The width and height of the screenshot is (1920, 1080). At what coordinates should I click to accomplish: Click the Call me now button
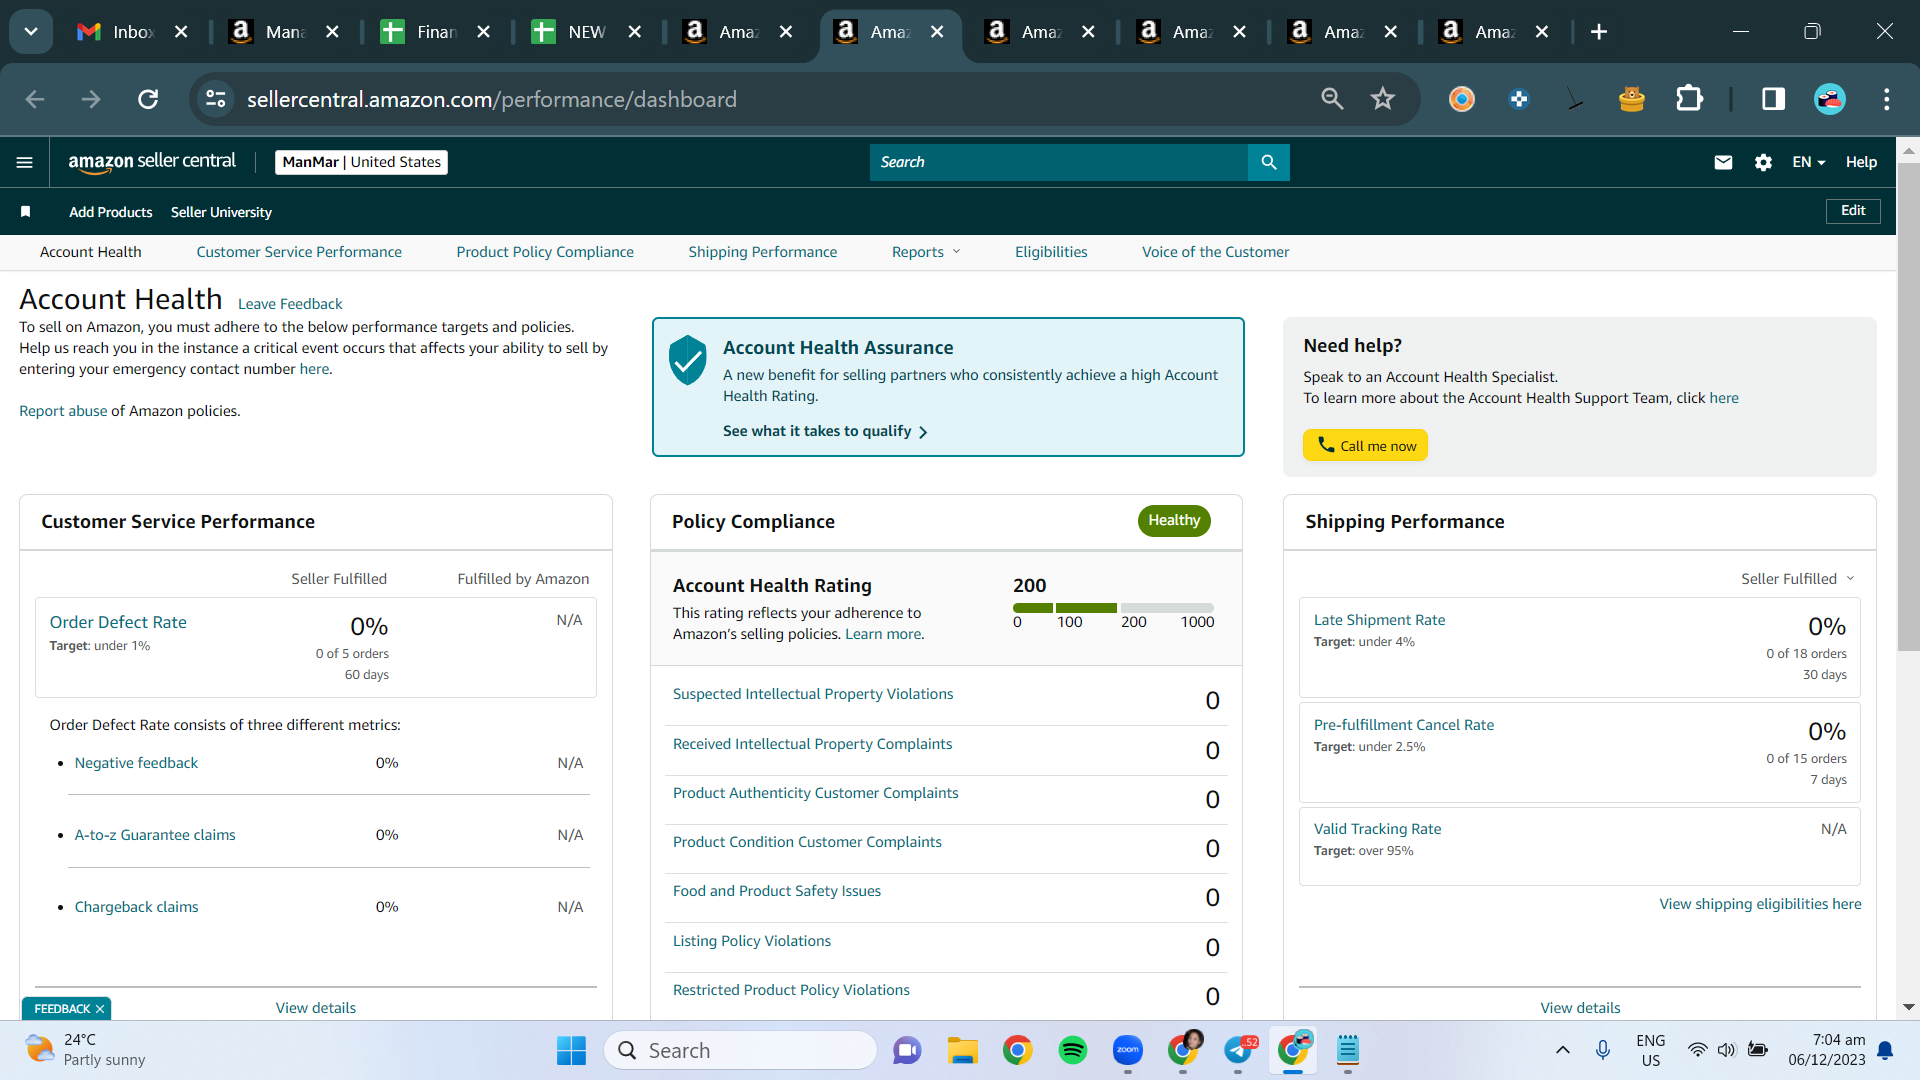click(1366, 446)
